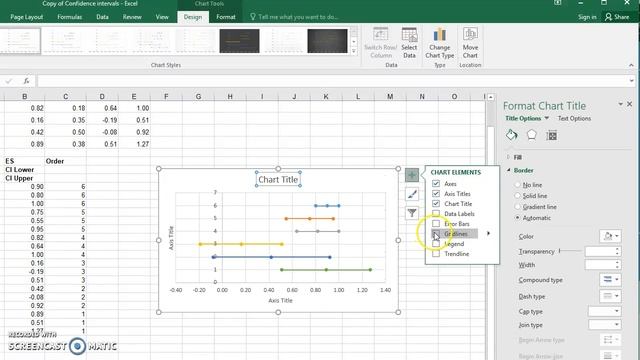Screen dimensions: 640x360
Task: Toggle the Gridlines checkbox
Action: point(436,233)
